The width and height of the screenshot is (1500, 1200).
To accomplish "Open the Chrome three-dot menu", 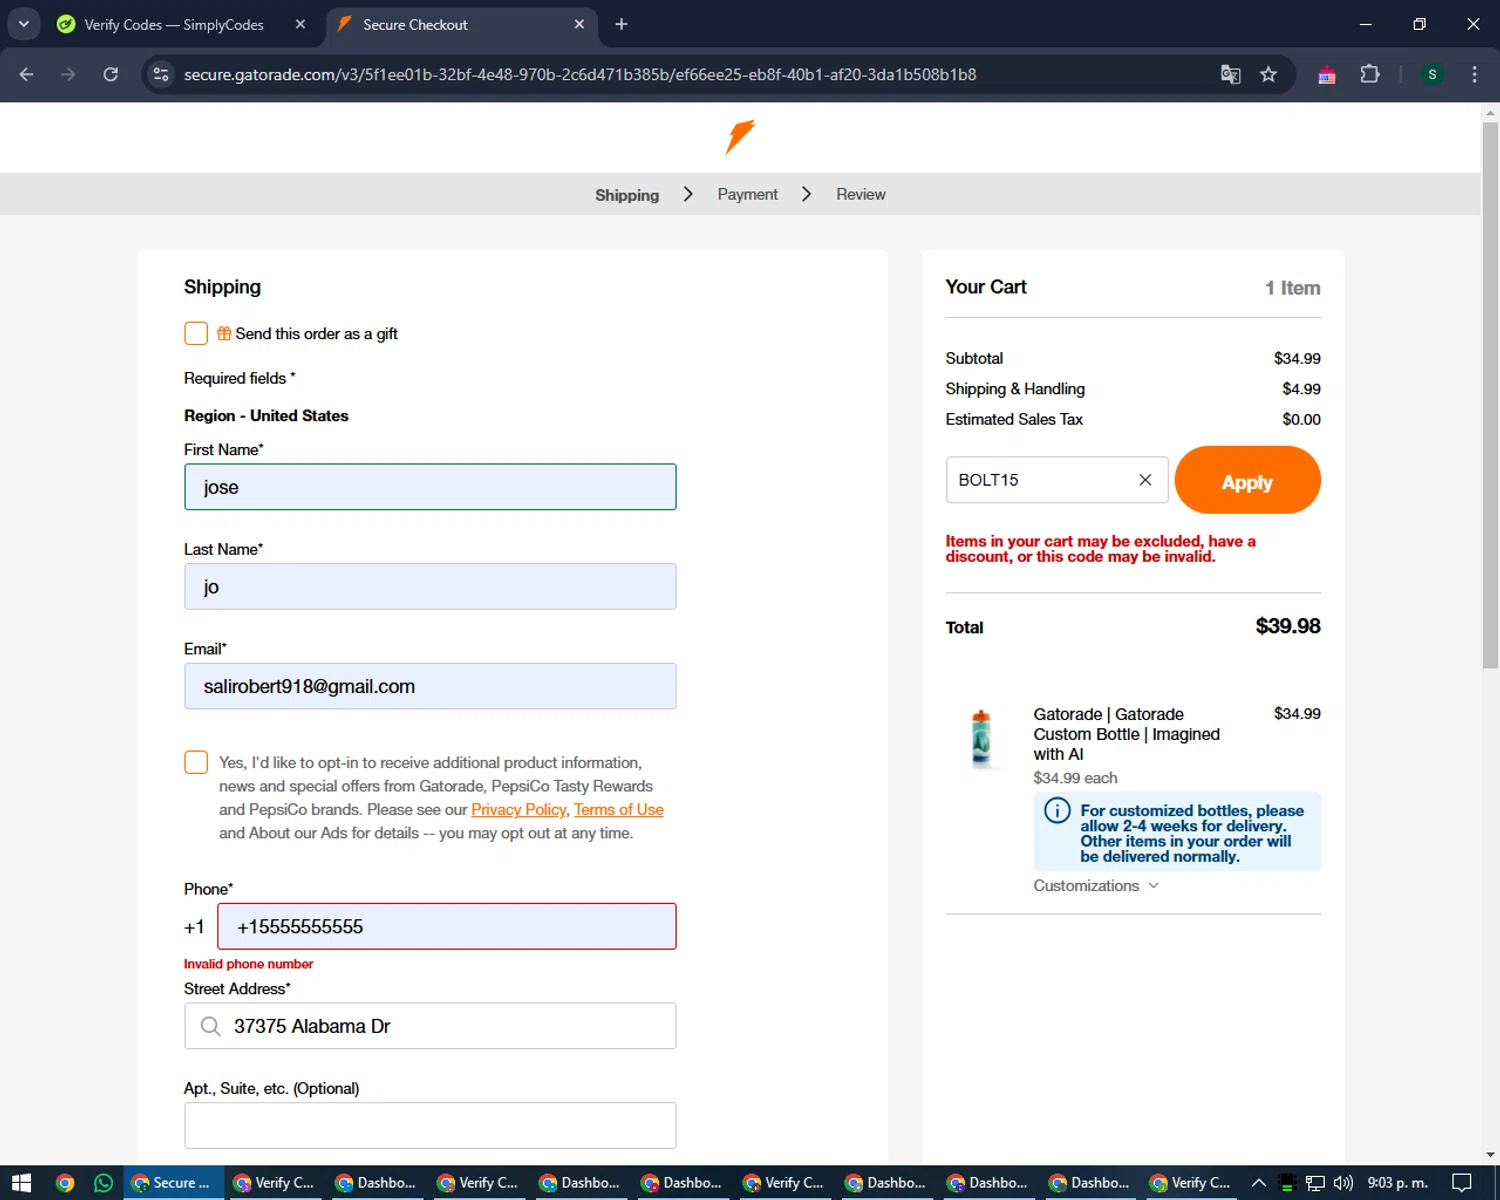I will click(1474, 74).
